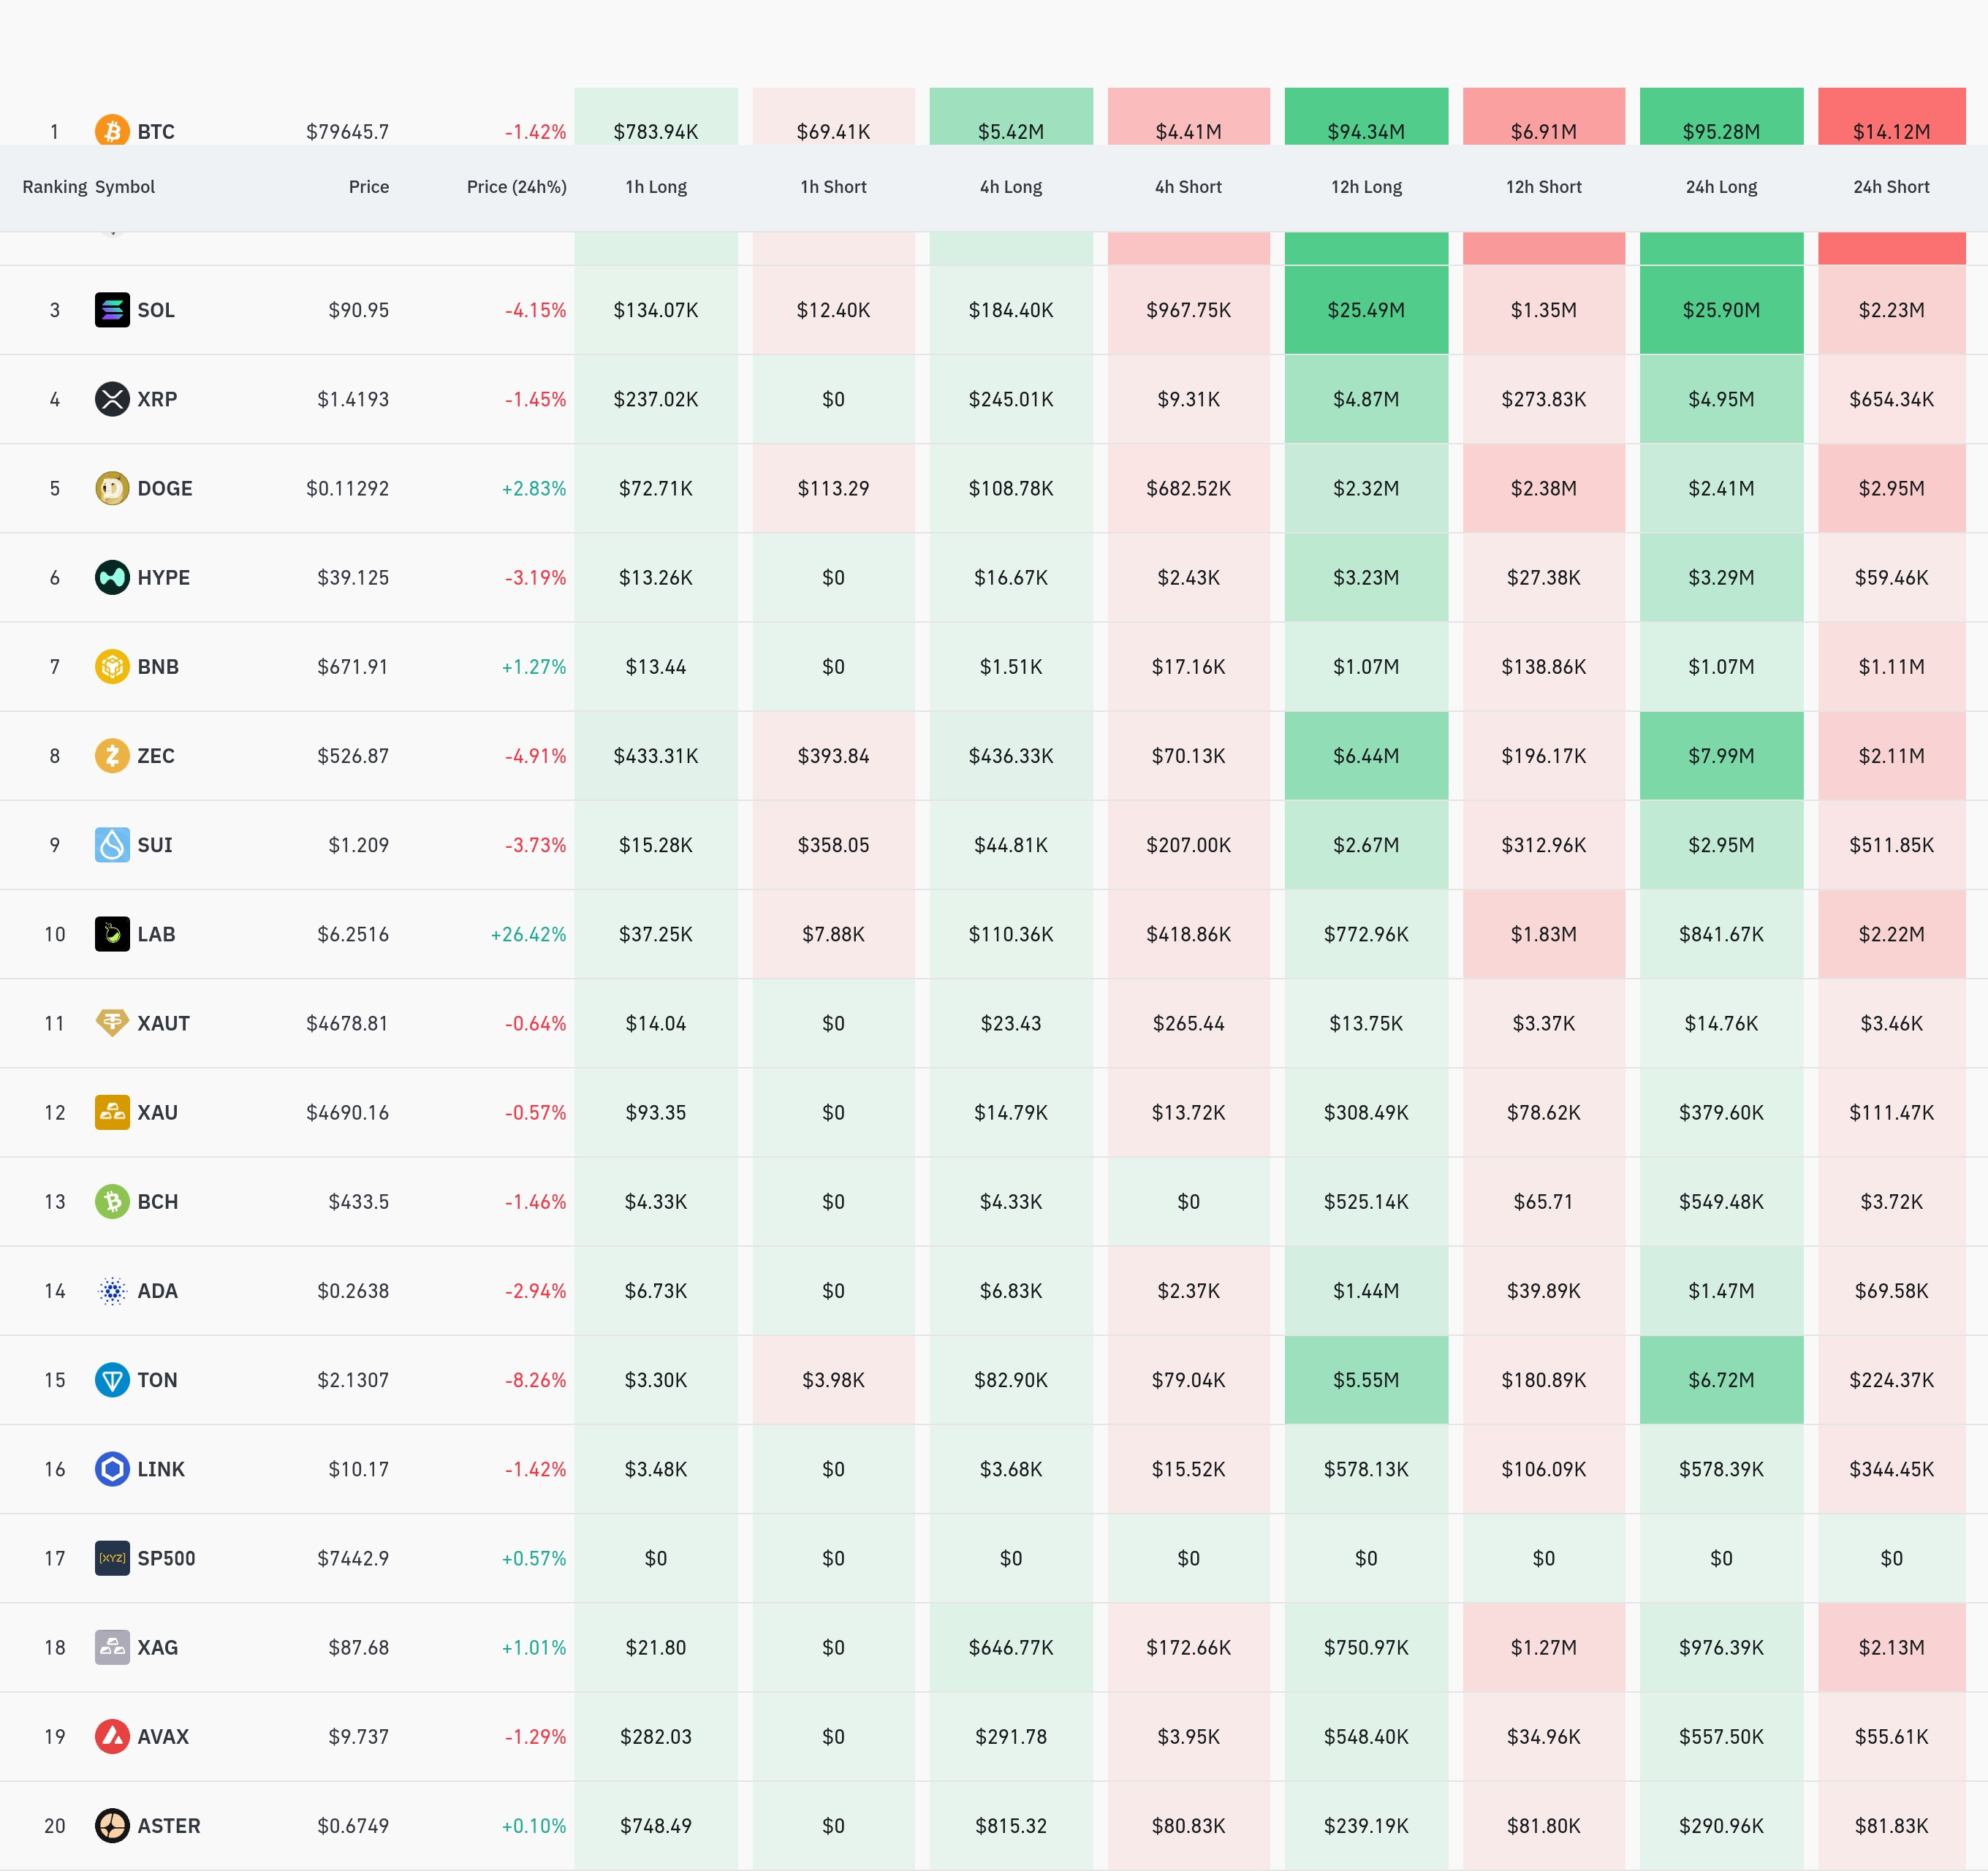This screenshot has height=1871, width=1988.
Task: Open the SOL symbol link
Action: pyautogui.click(x=156, y=310)
